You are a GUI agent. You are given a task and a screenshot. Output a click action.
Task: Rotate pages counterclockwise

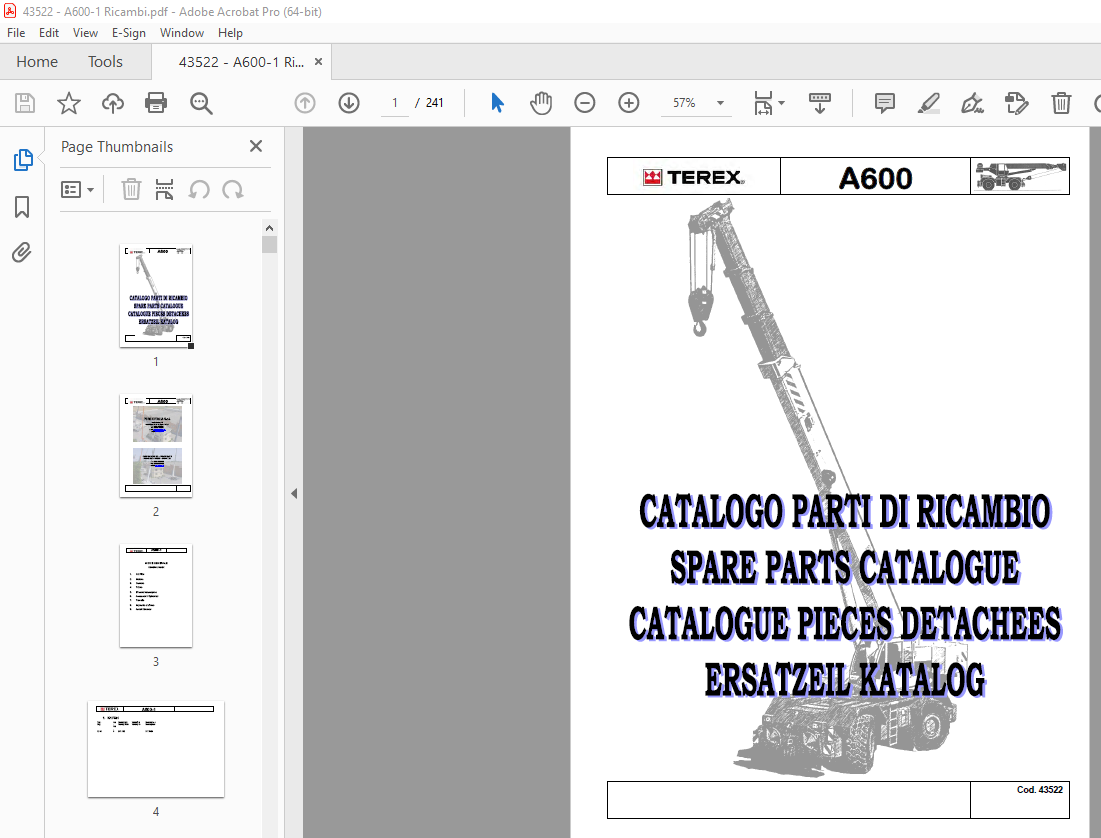(199, 190)
